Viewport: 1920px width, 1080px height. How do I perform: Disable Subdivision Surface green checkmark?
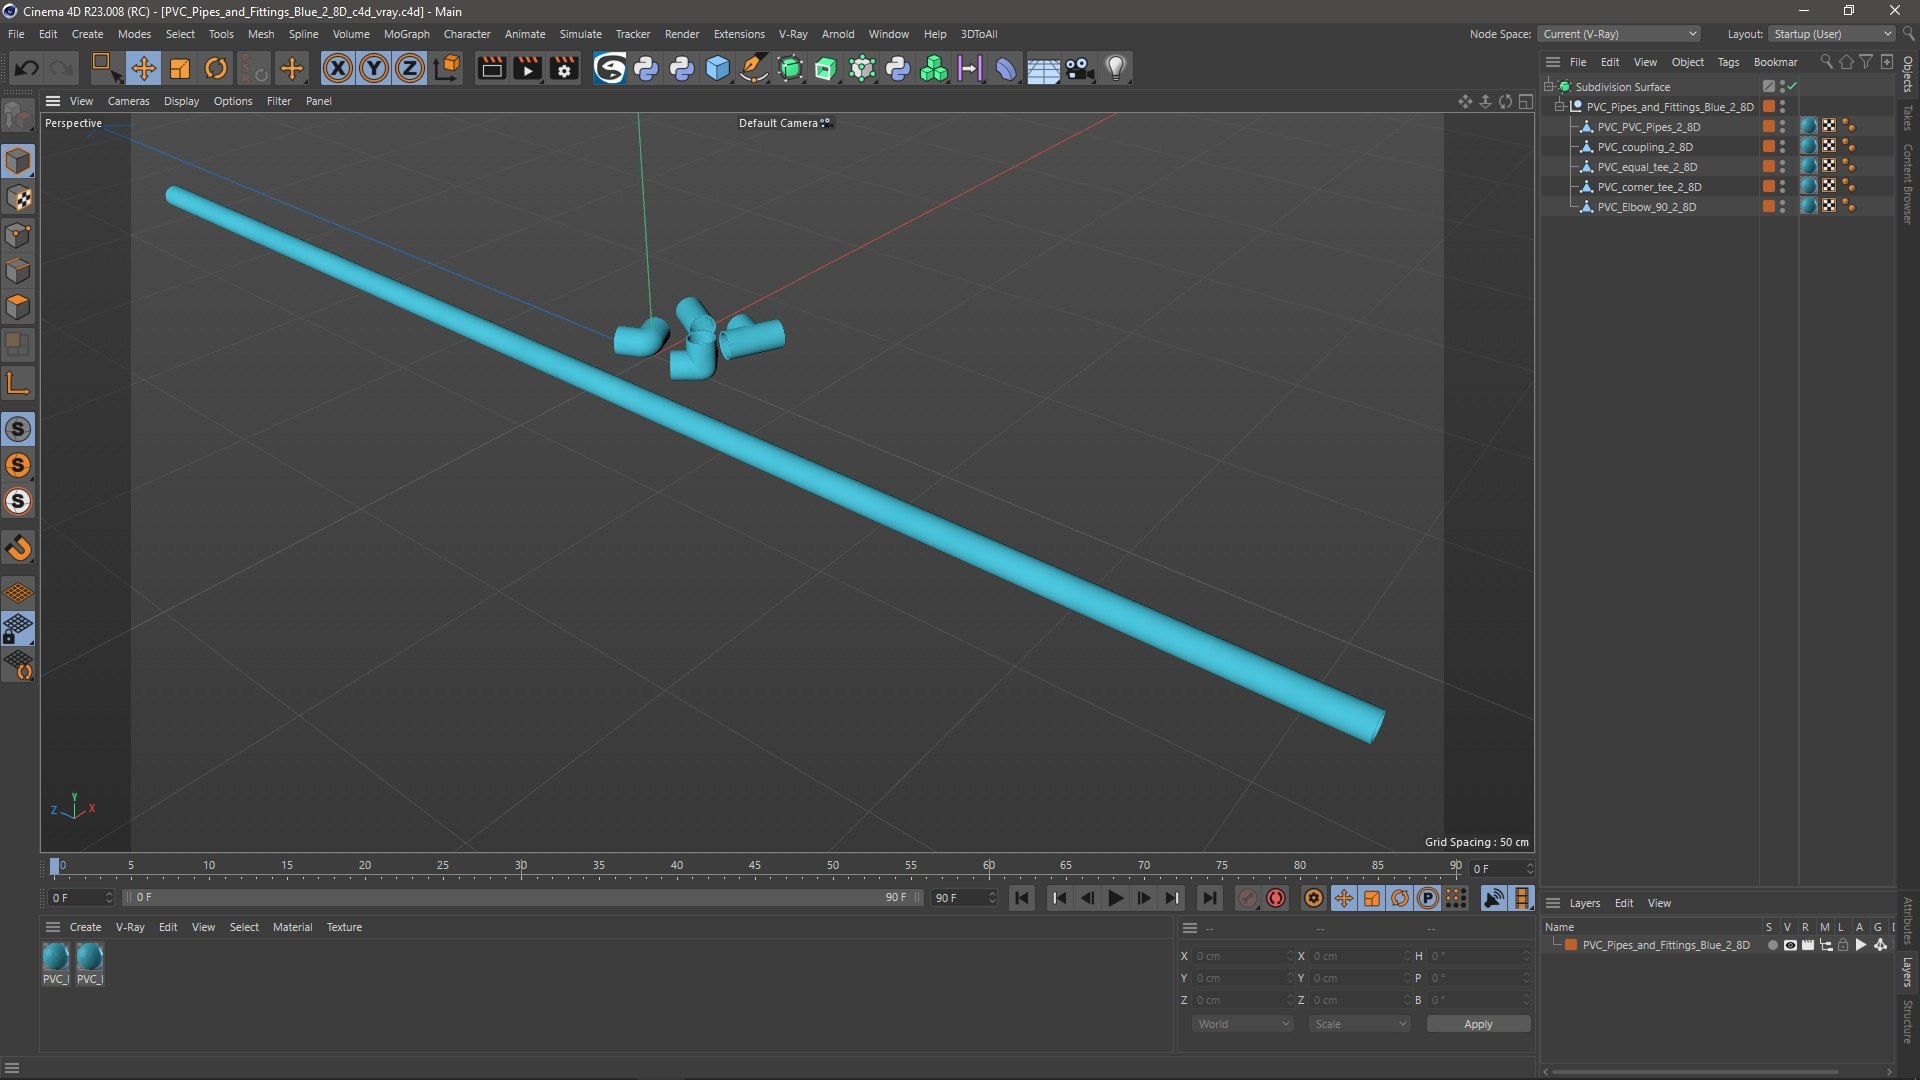click(1793, 87)
